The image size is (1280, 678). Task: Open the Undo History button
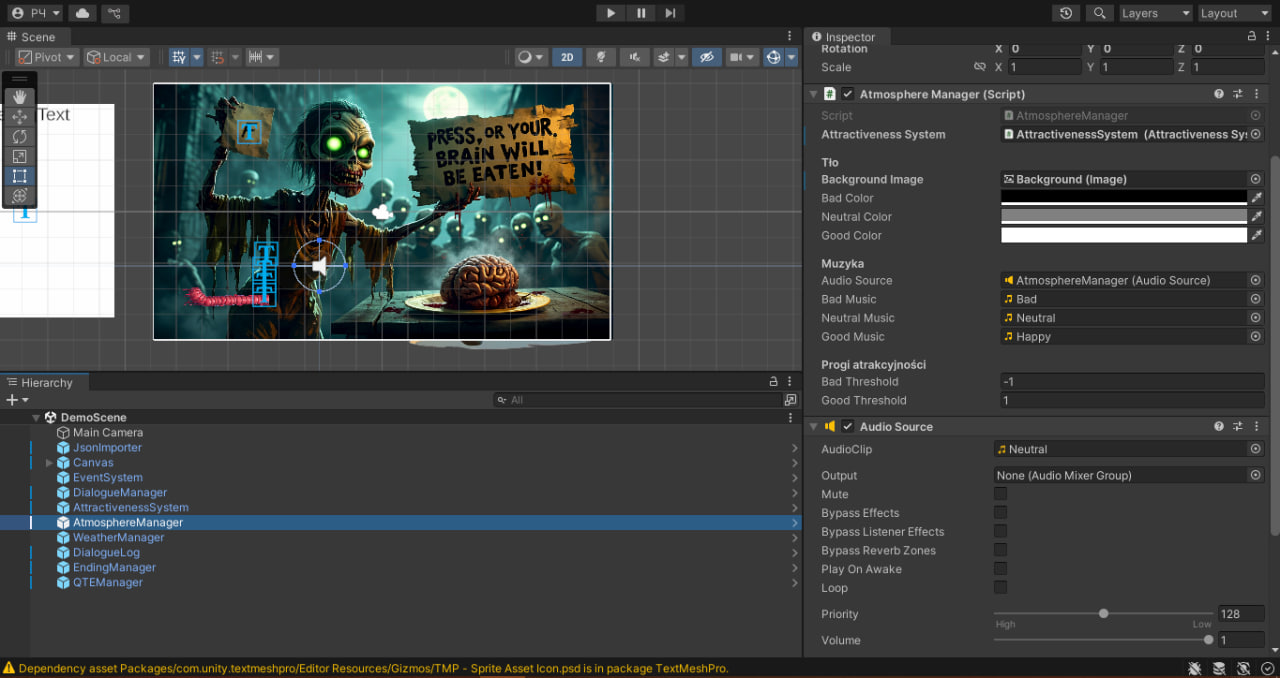1066,13
